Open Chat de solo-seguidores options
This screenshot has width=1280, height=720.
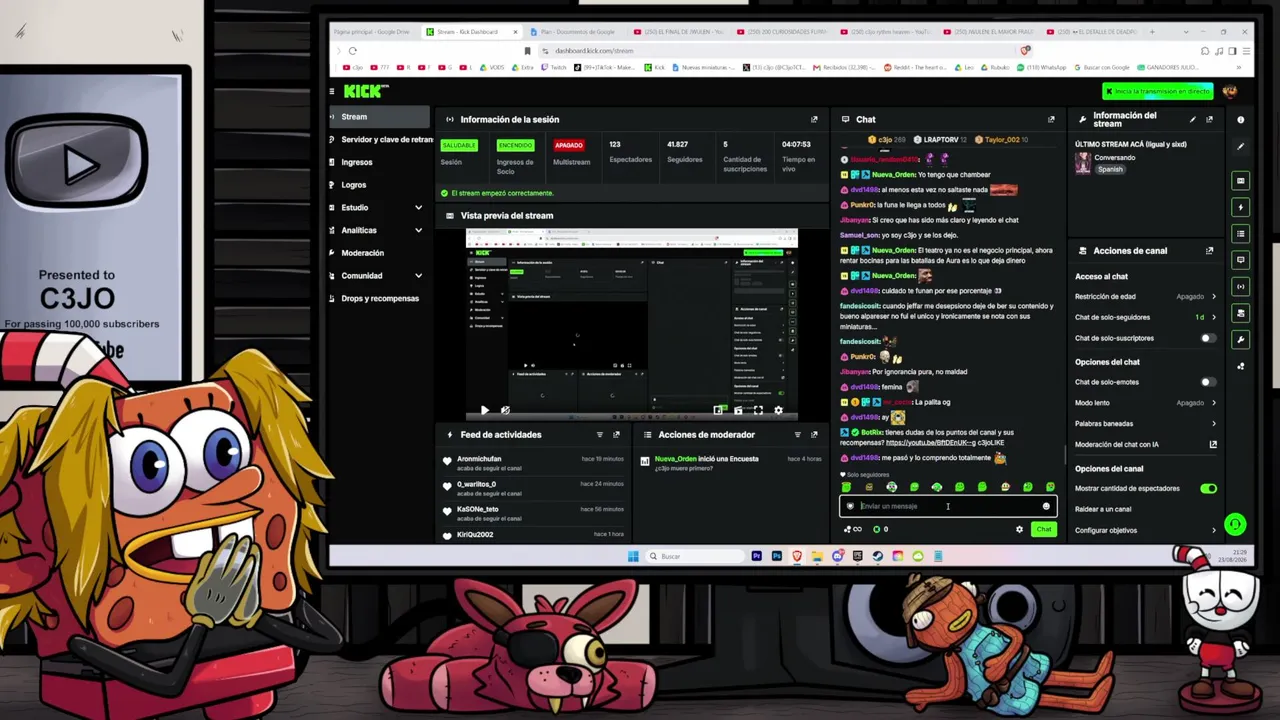click(1145, 317)
